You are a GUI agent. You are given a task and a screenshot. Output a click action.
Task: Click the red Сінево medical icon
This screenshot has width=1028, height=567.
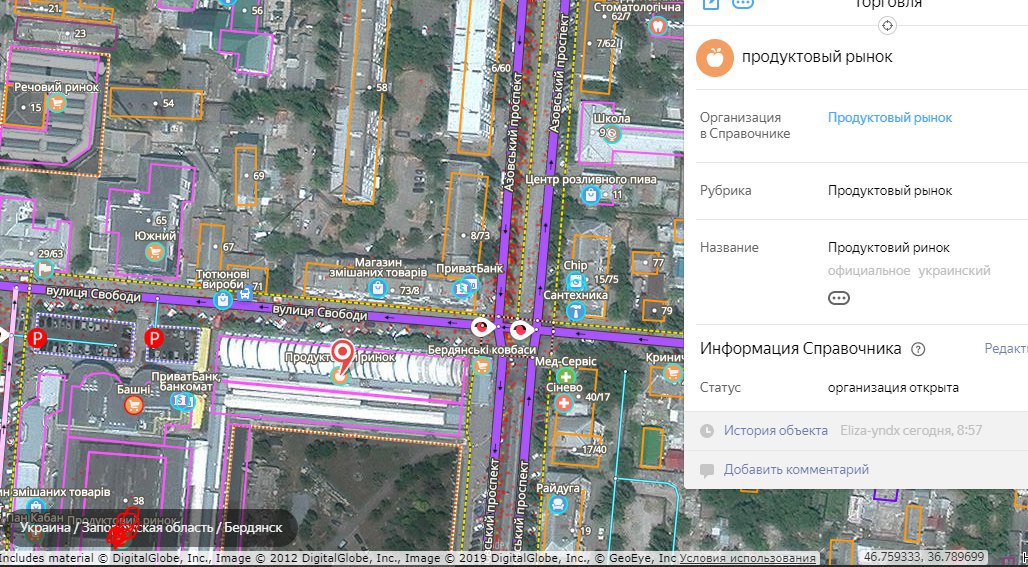tap(564, 403)
